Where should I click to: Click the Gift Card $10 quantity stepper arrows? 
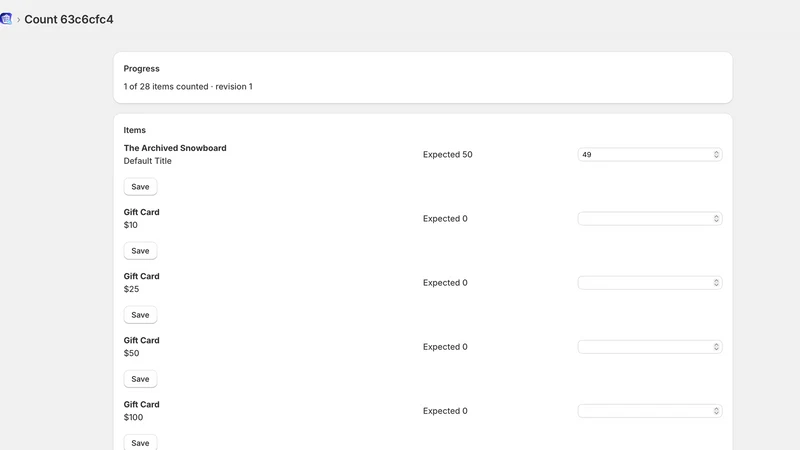click(x=716, y=219)
